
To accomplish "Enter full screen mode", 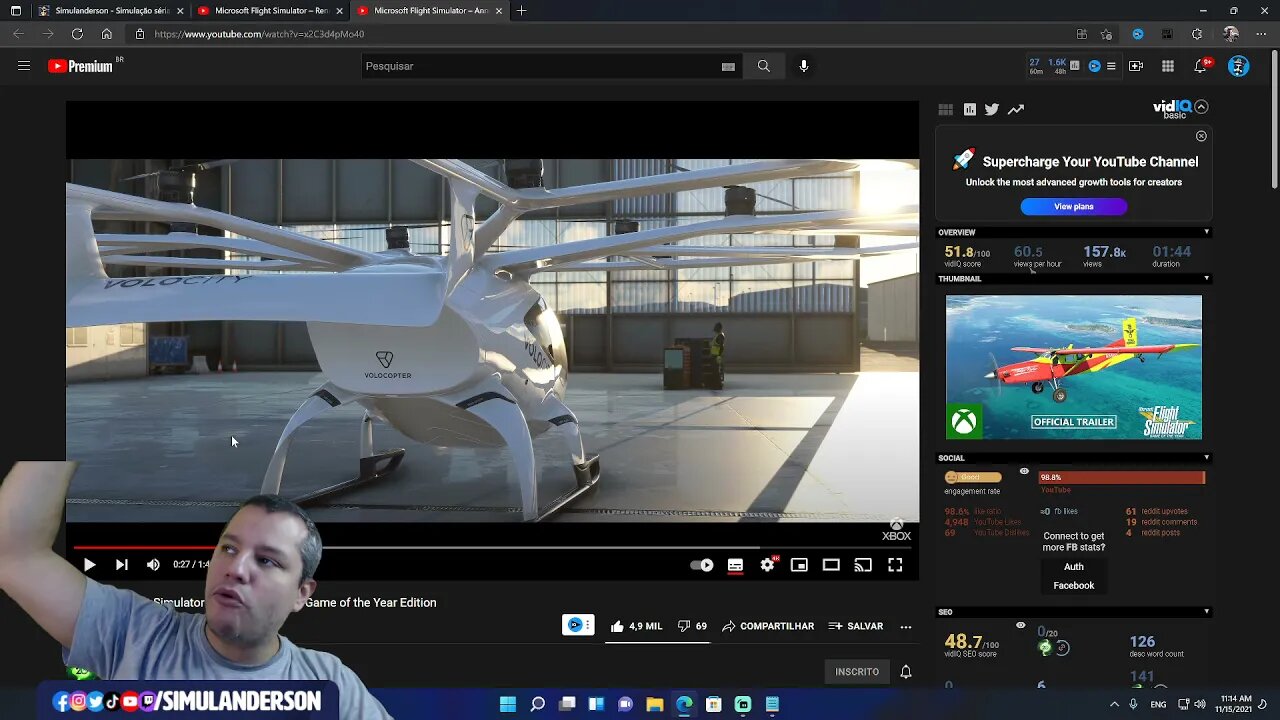I will coord(895,565).
